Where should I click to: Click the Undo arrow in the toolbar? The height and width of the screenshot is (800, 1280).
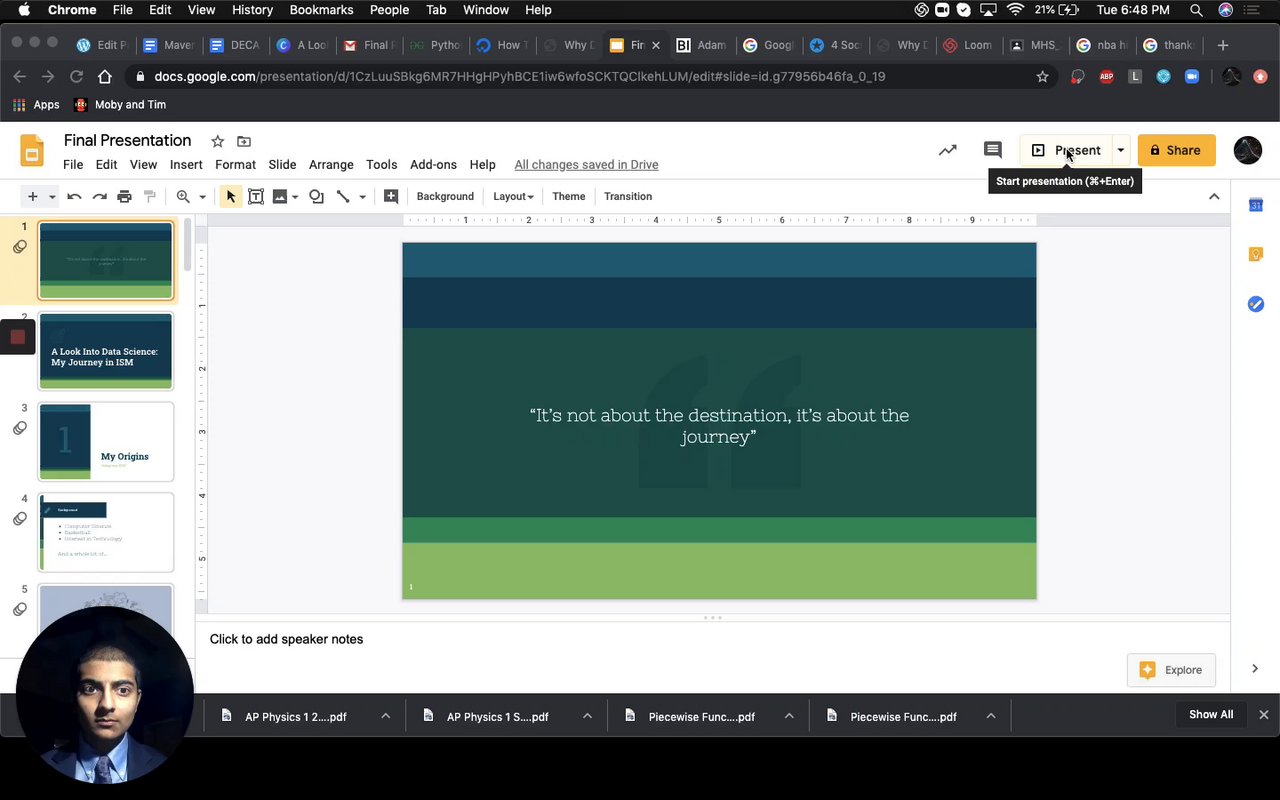pyautogui.click(x=74, y=197)
